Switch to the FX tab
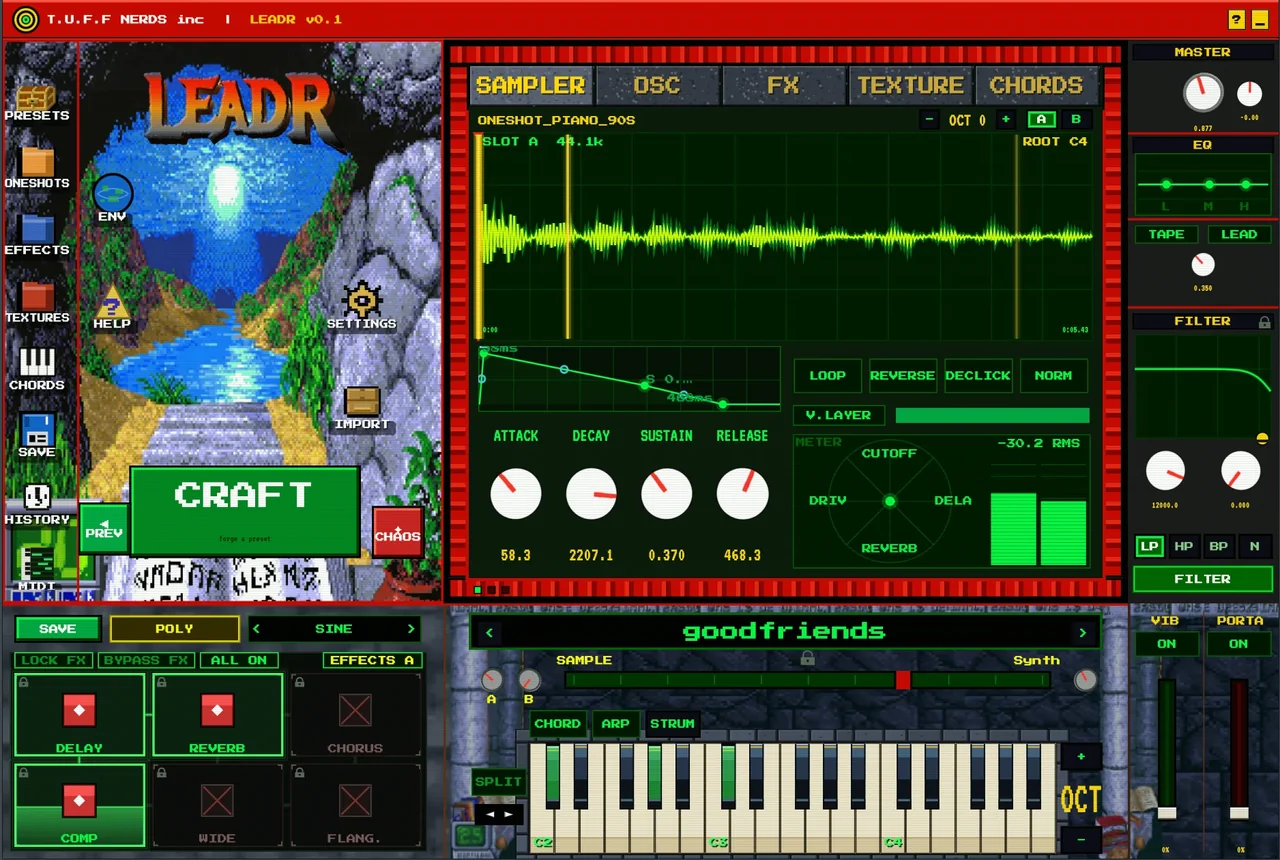Screen dimensions: 1280x860 [x=783, y=85]
